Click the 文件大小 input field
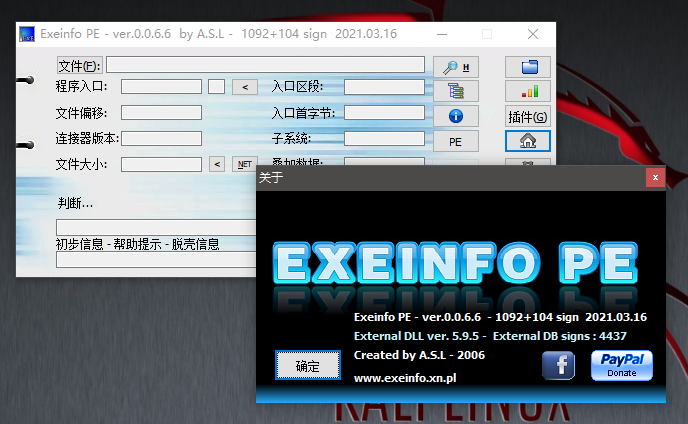Screen dimensions: 688x424 click(x=161, y=165)
